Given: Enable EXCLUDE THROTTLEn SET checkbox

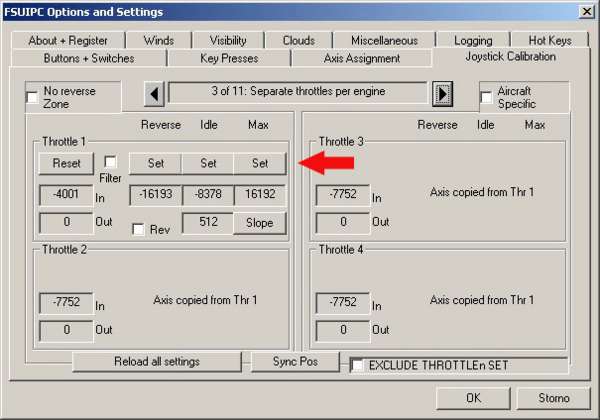Looking at the screenshot, I should tap(357, 365).
